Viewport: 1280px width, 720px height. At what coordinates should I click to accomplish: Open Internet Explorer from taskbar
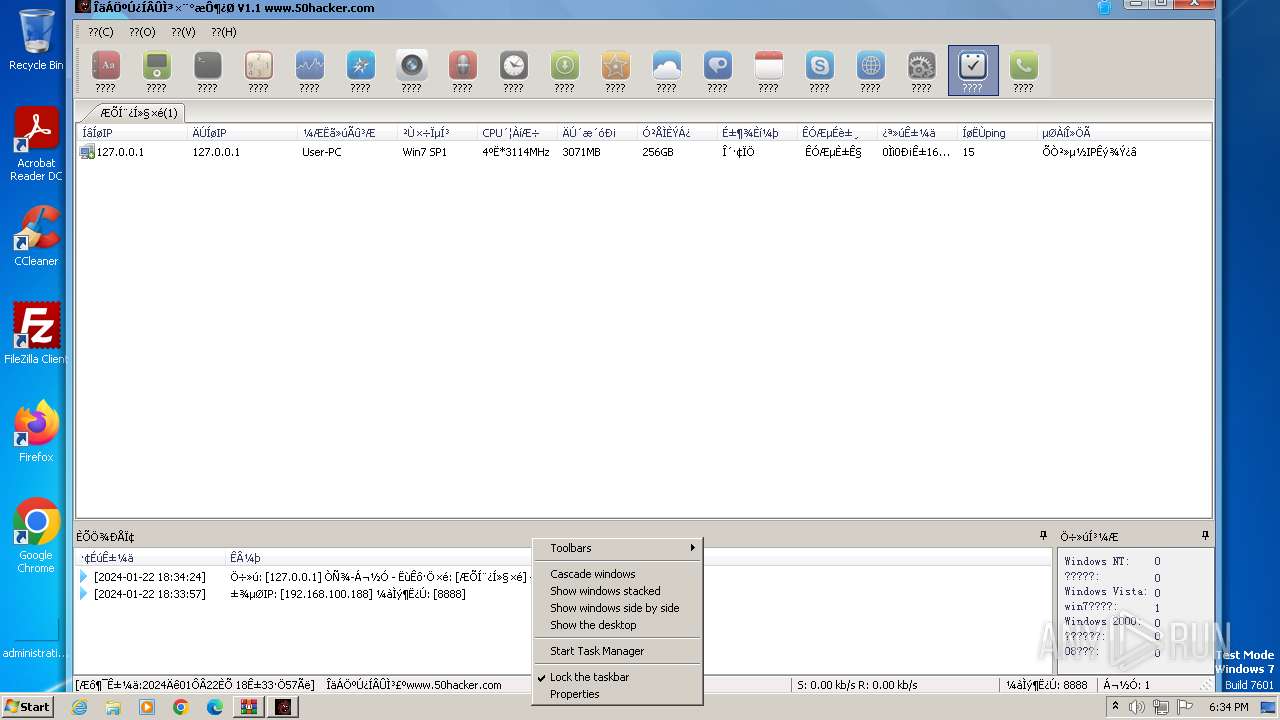[79, 707]
